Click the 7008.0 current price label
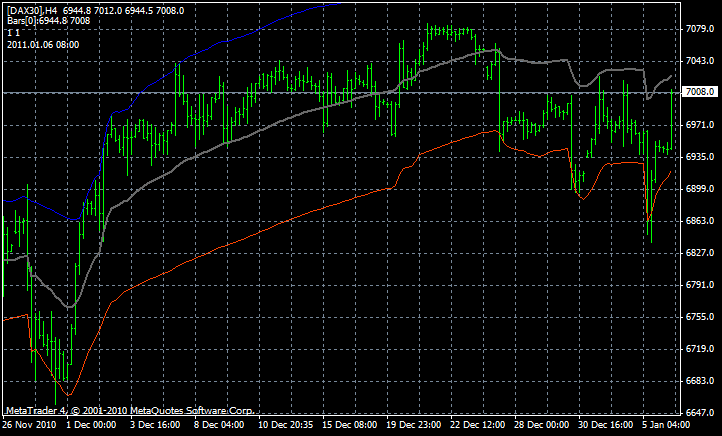Screen dimensions: 722x436 point(700,92)
